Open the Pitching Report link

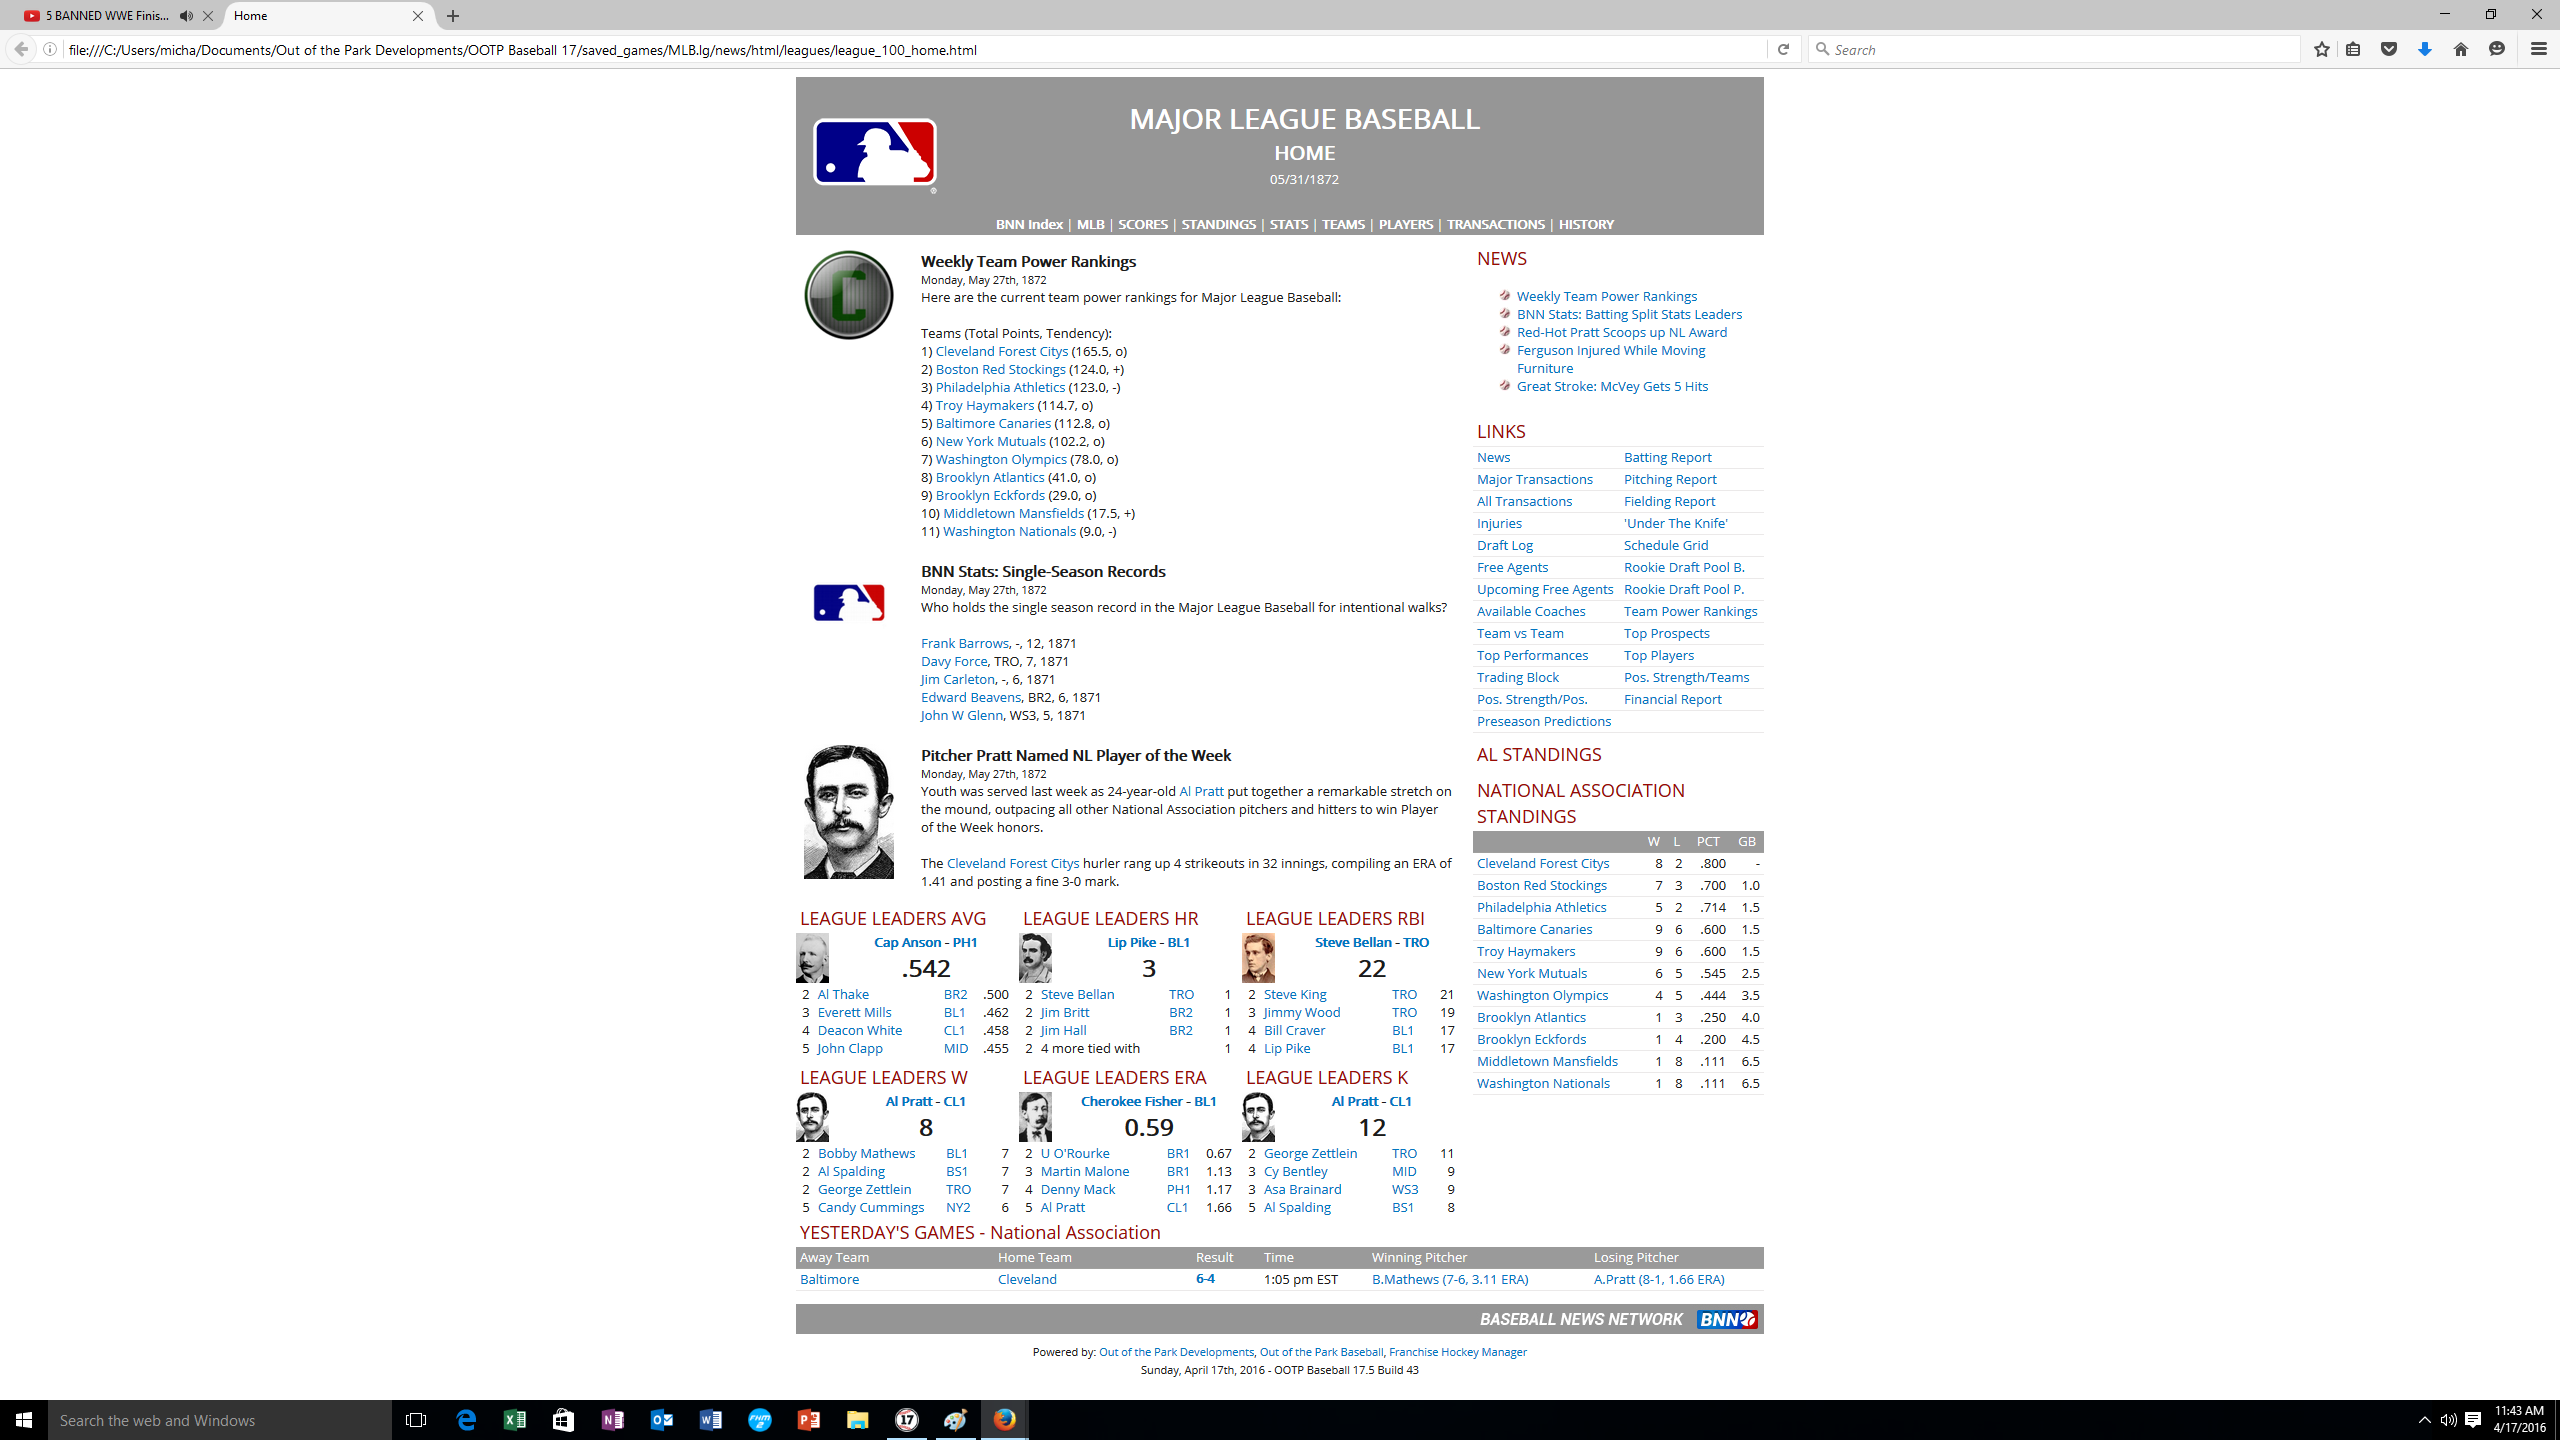point(1669,479)
